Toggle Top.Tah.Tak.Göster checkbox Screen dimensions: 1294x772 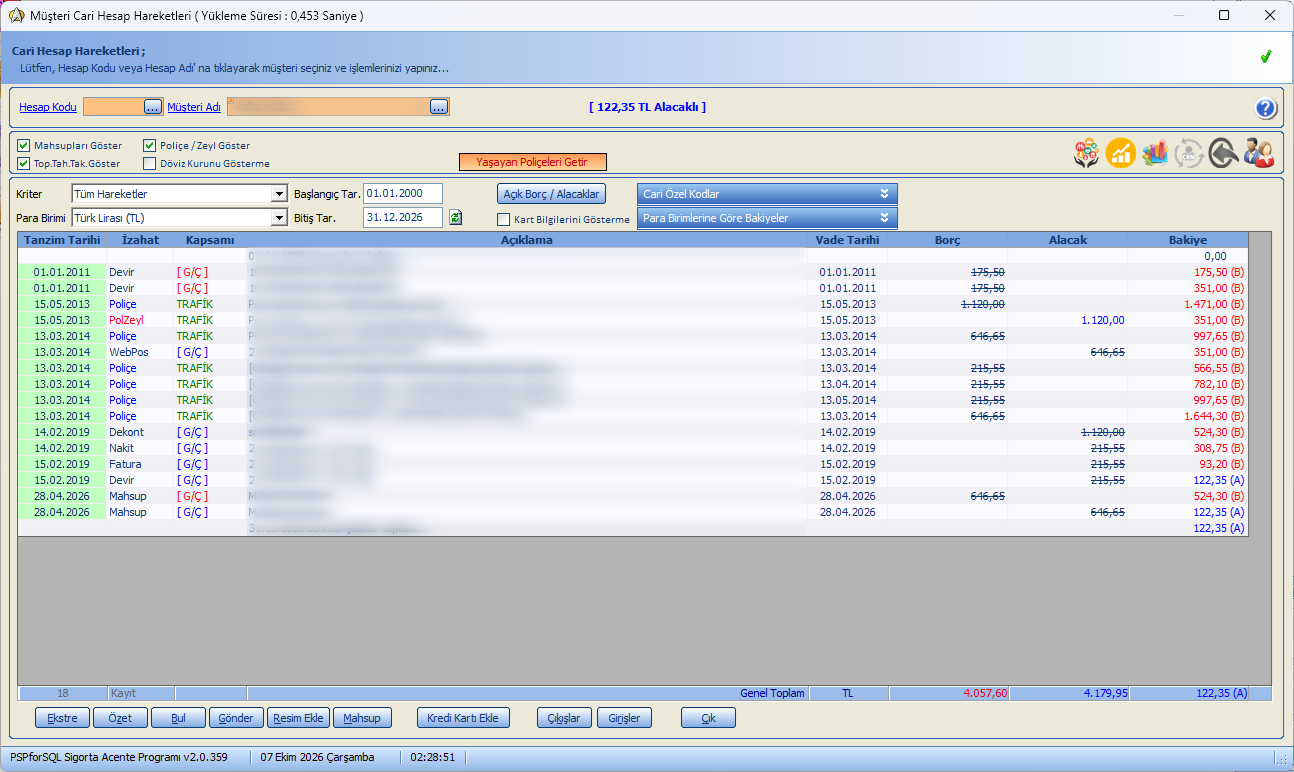click(x=24, y=164)
